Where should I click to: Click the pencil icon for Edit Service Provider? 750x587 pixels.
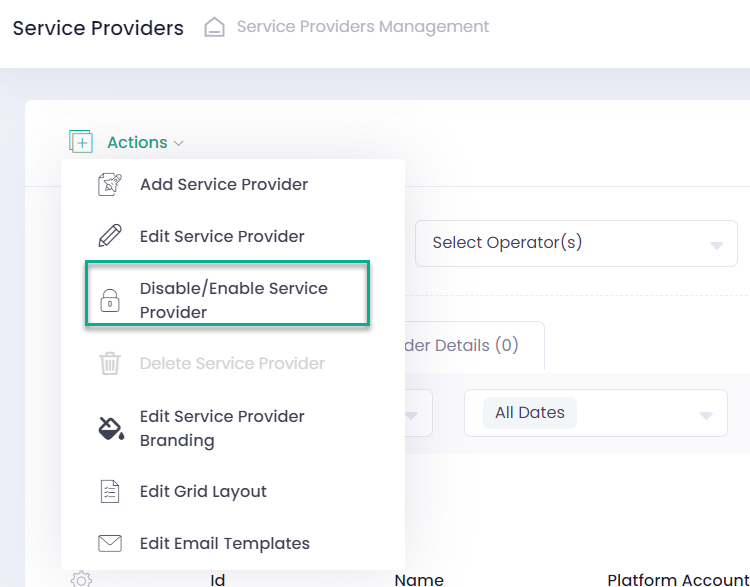[x=109, y=236]
